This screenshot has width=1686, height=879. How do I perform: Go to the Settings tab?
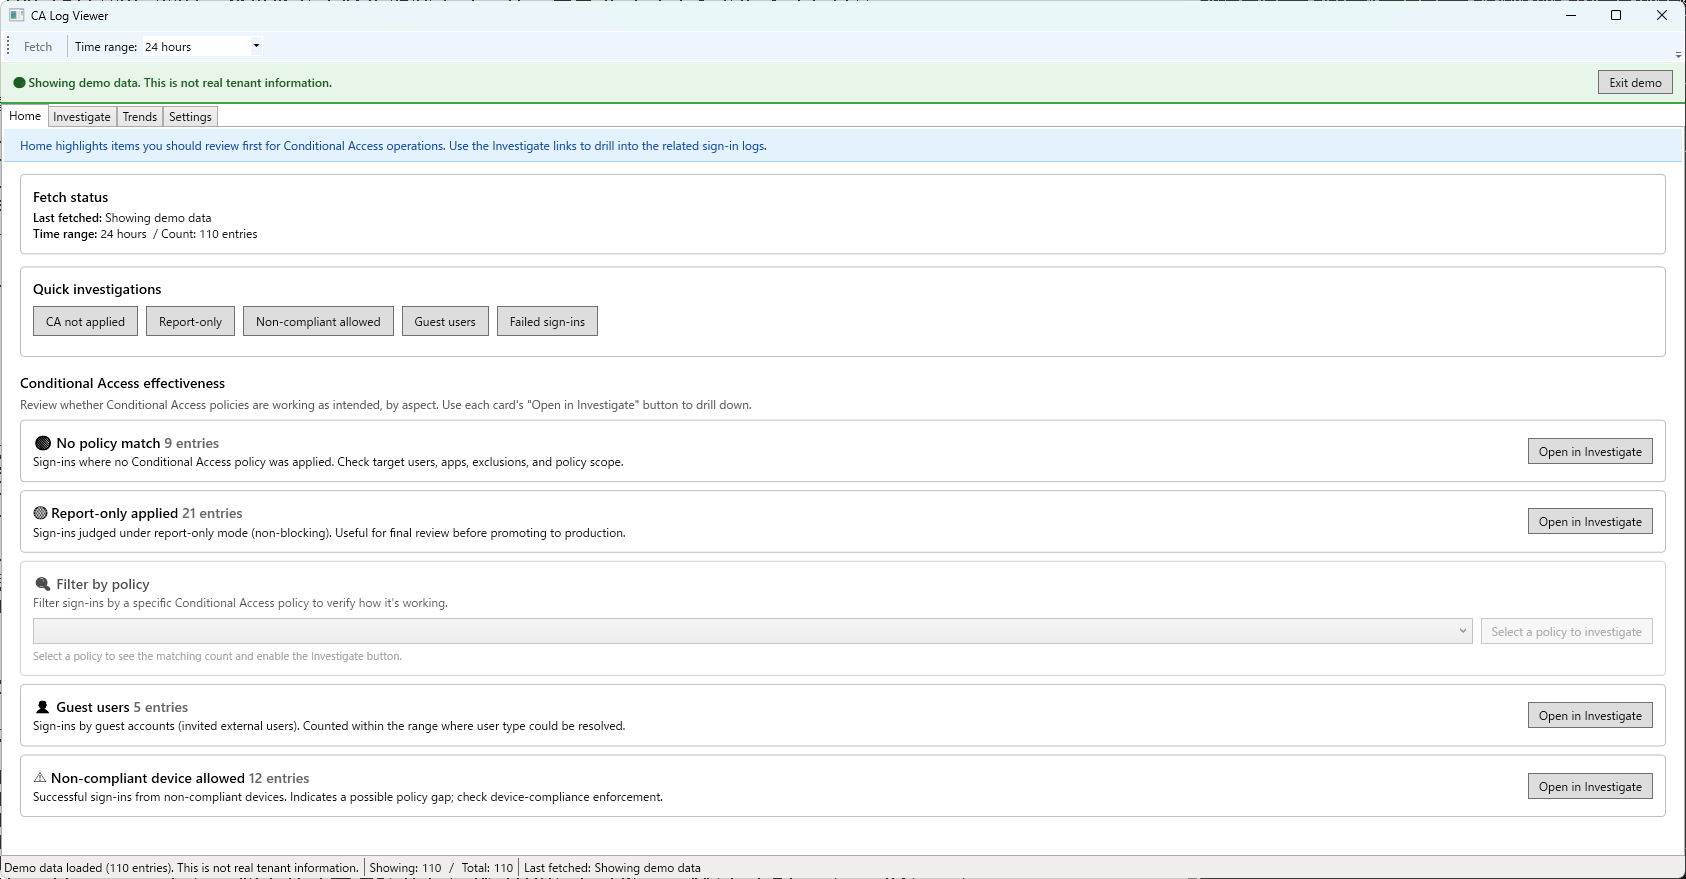coord(190,117)
